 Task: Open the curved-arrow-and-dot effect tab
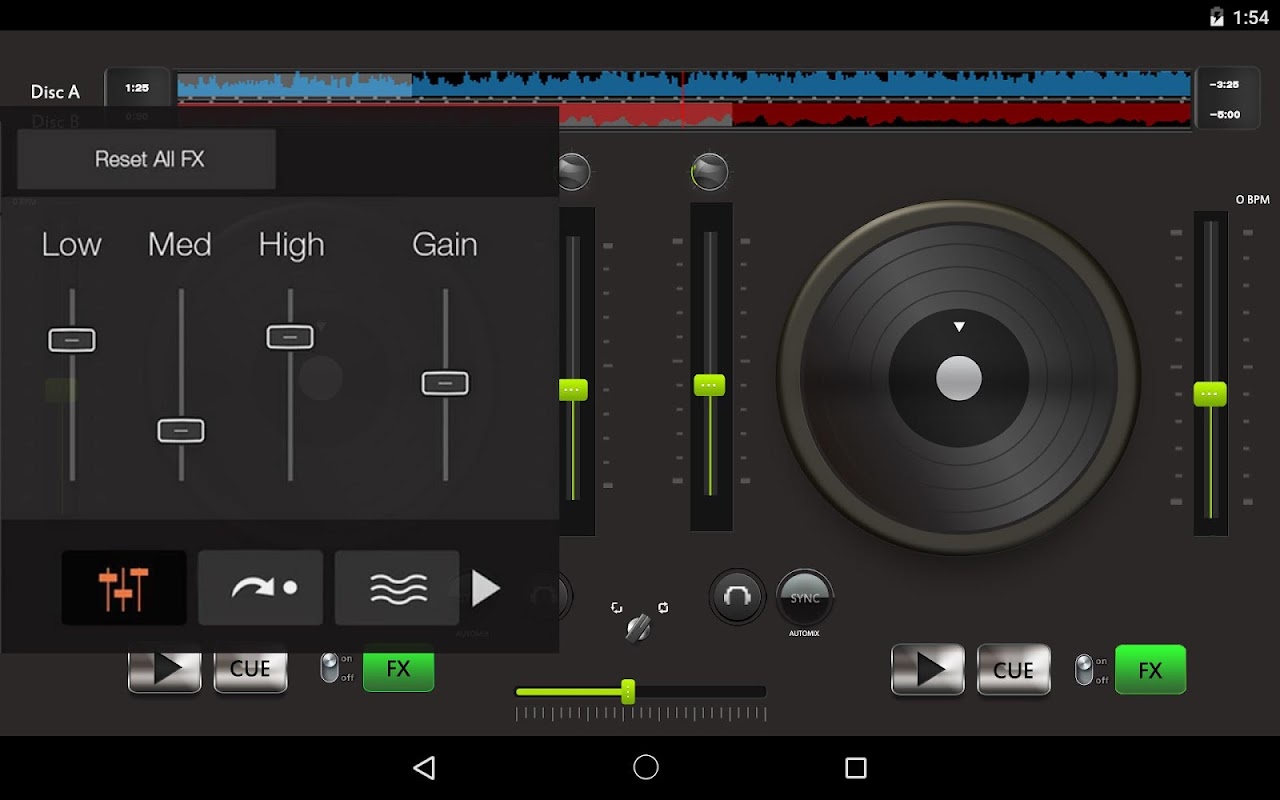pyautogui.click(x=260, y=588)
